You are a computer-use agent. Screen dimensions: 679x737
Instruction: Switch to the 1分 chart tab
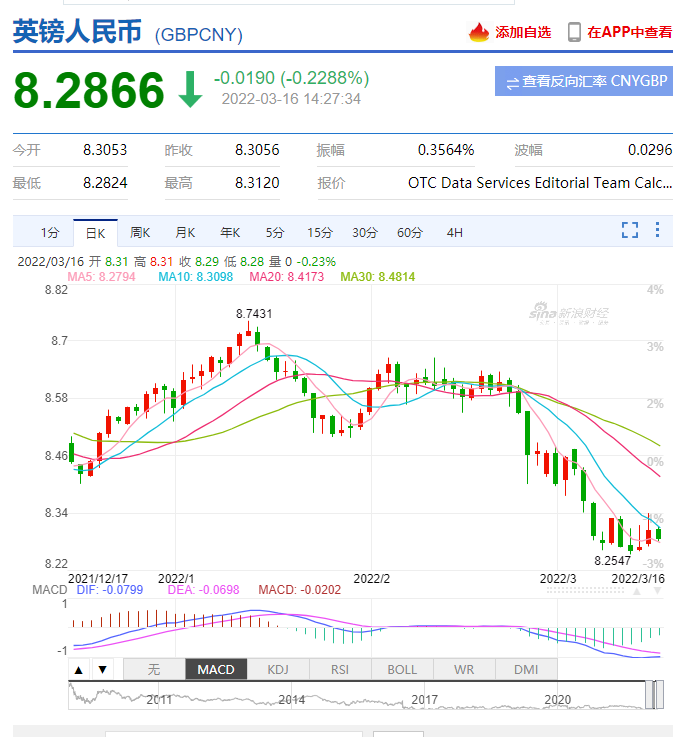(50, 233)
